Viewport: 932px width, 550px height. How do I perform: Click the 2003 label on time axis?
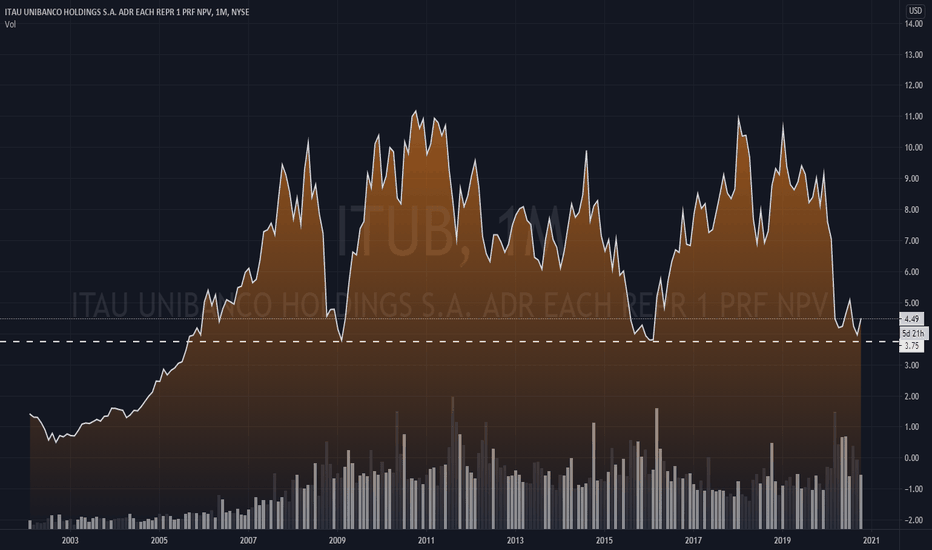70,540
